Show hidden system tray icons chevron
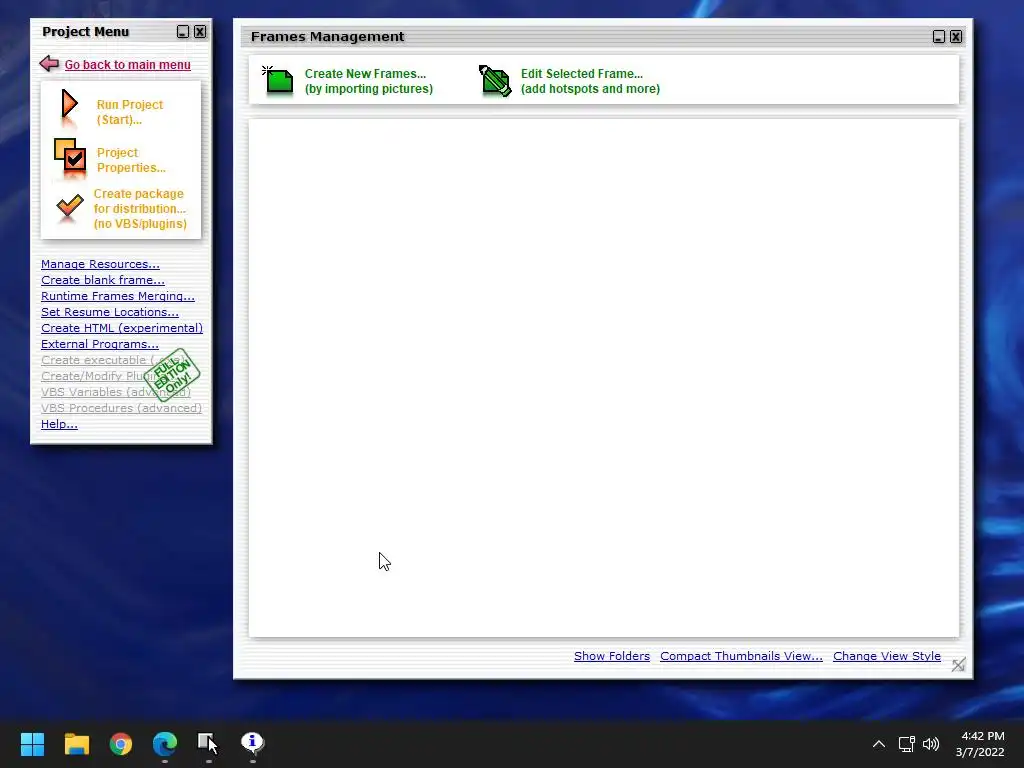This screenshot has height=768, width=1024. pos(879,744)
